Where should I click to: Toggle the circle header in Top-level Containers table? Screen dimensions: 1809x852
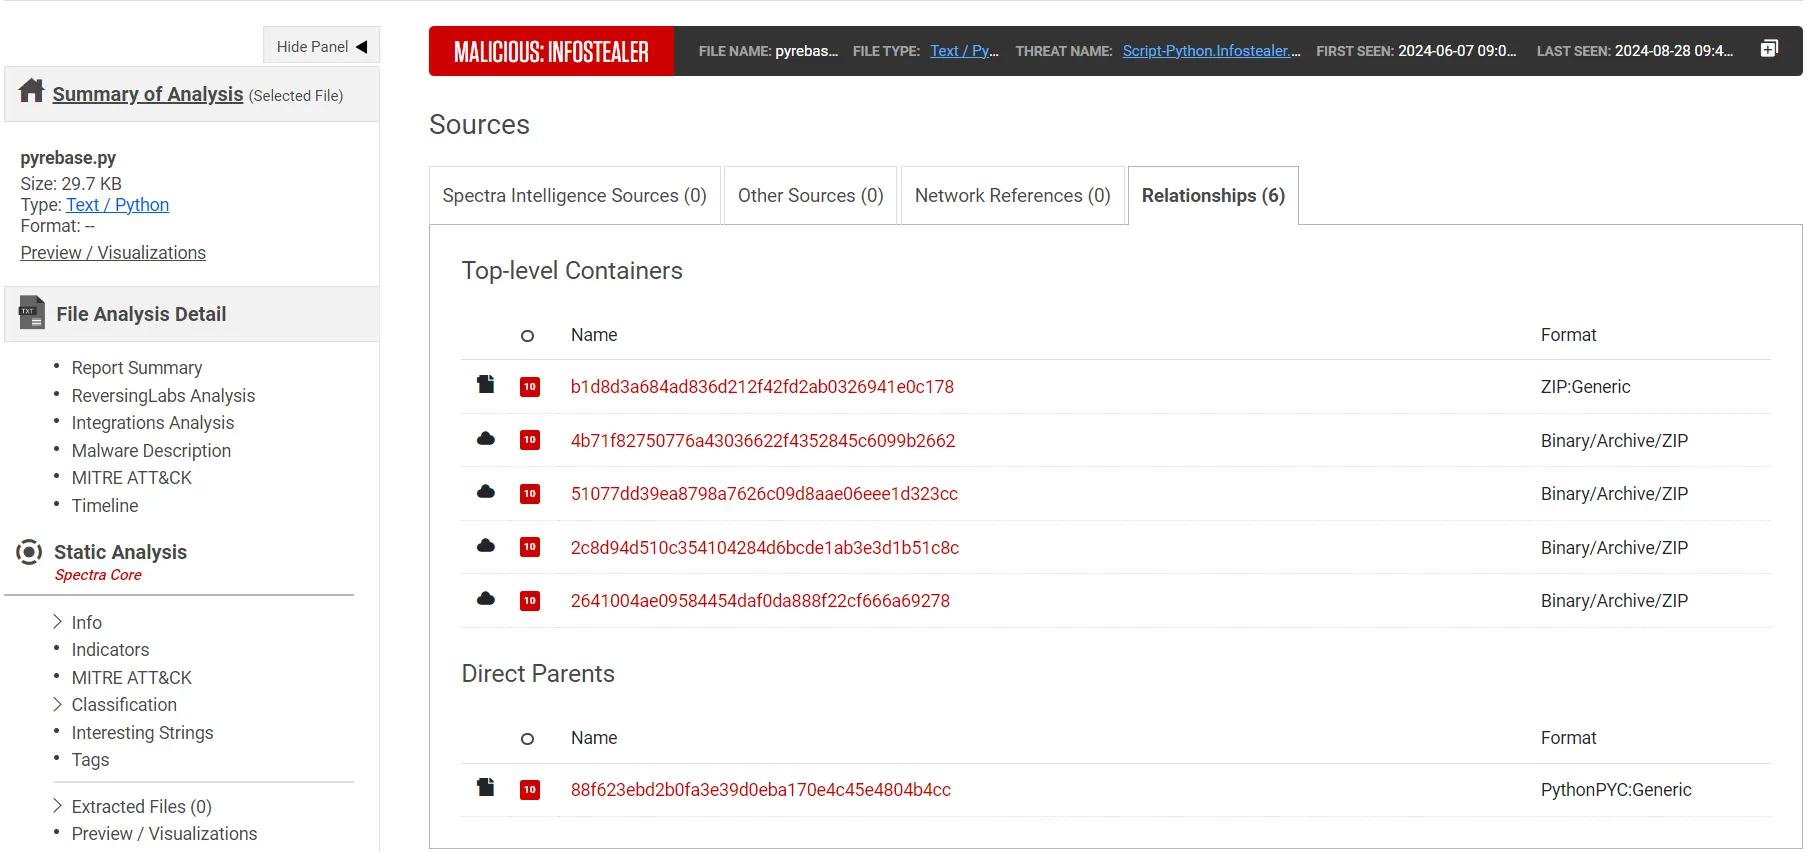coord(527,336)
